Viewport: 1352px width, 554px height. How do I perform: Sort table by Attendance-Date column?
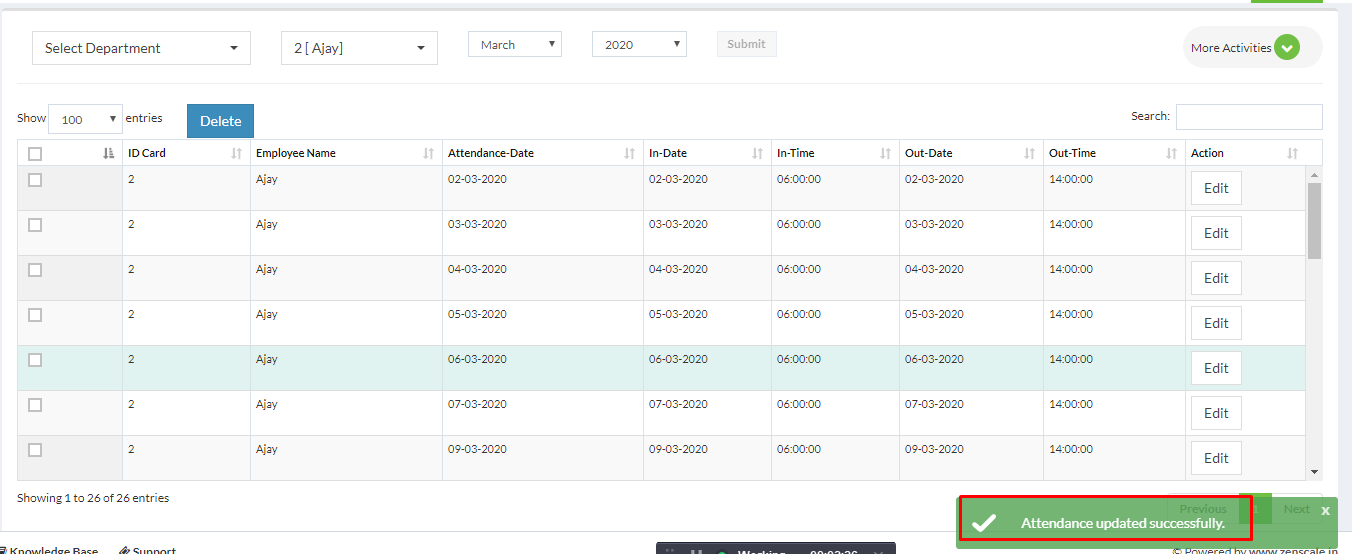pyautogui.click(x=543, y=153)
